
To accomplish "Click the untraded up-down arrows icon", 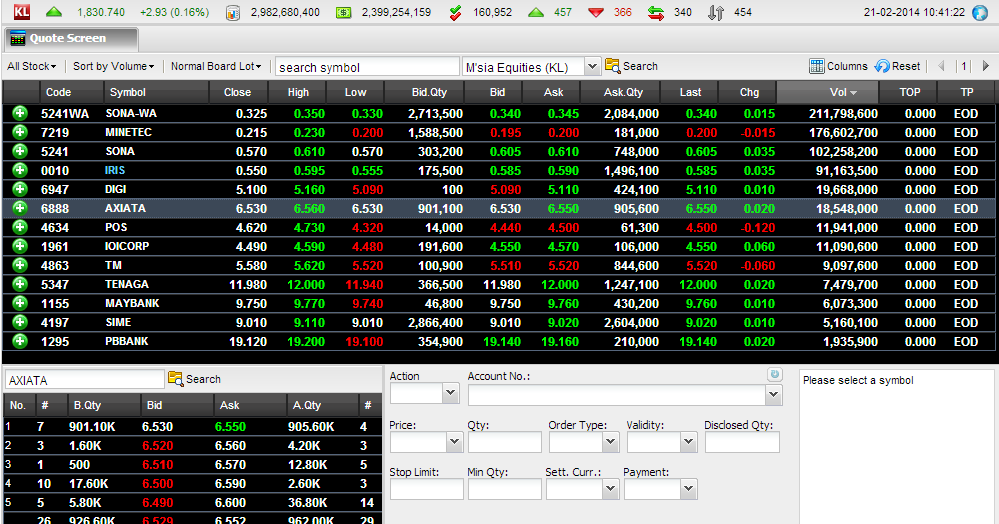I will [715, 12].
